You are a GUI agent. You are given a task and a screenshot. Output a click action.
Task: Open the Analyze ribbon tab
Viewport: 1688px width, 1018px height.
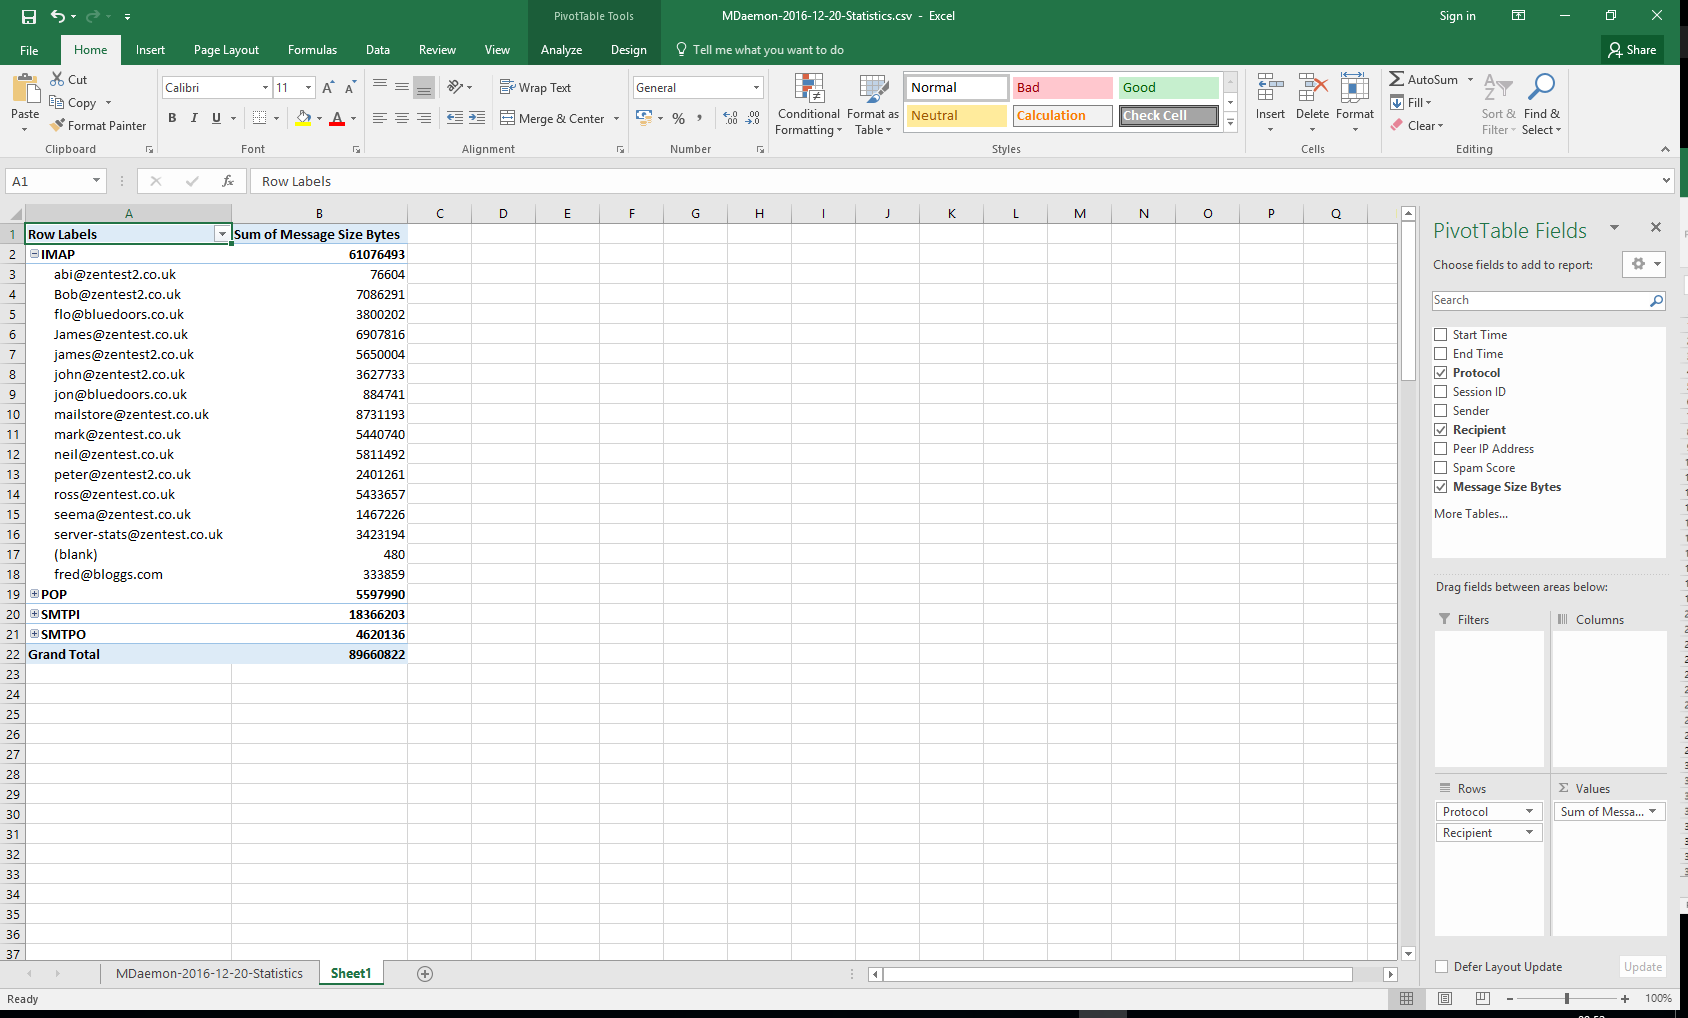tap(561, 50)
